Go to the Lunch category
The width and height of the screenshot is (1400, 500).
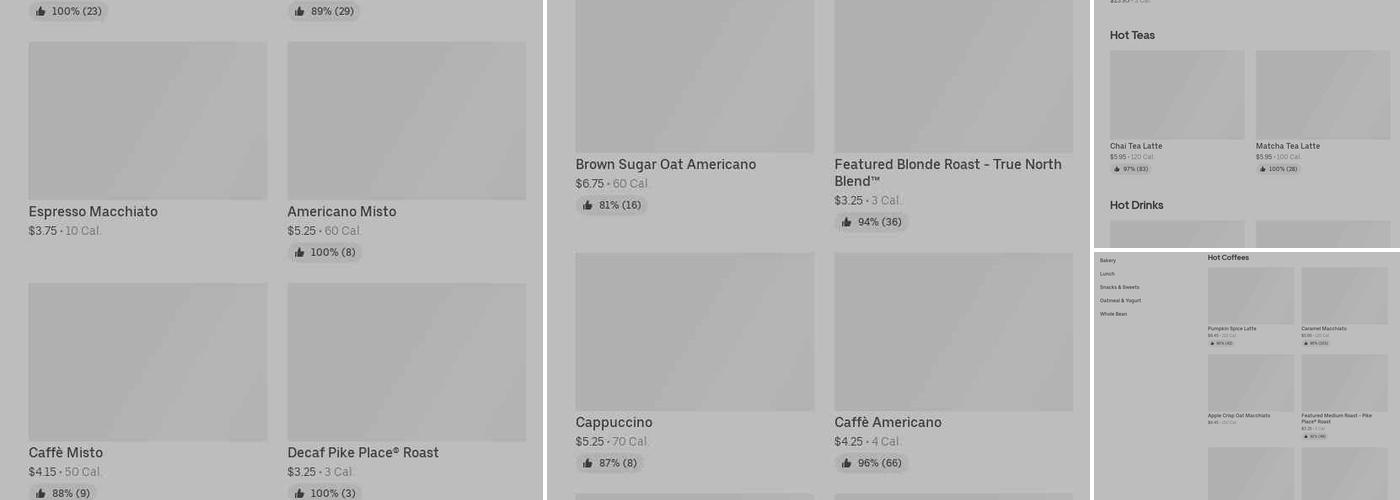[x=1107, y=274]
